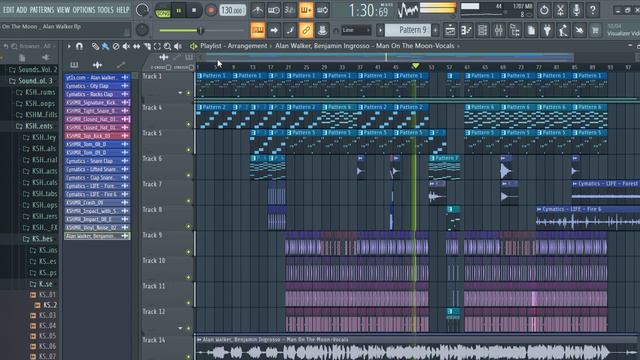This screenshot has height=360, width=640.
Task: Open the Line snap selector dropdown
Action: pyautogui.click(x=356, y=30)
